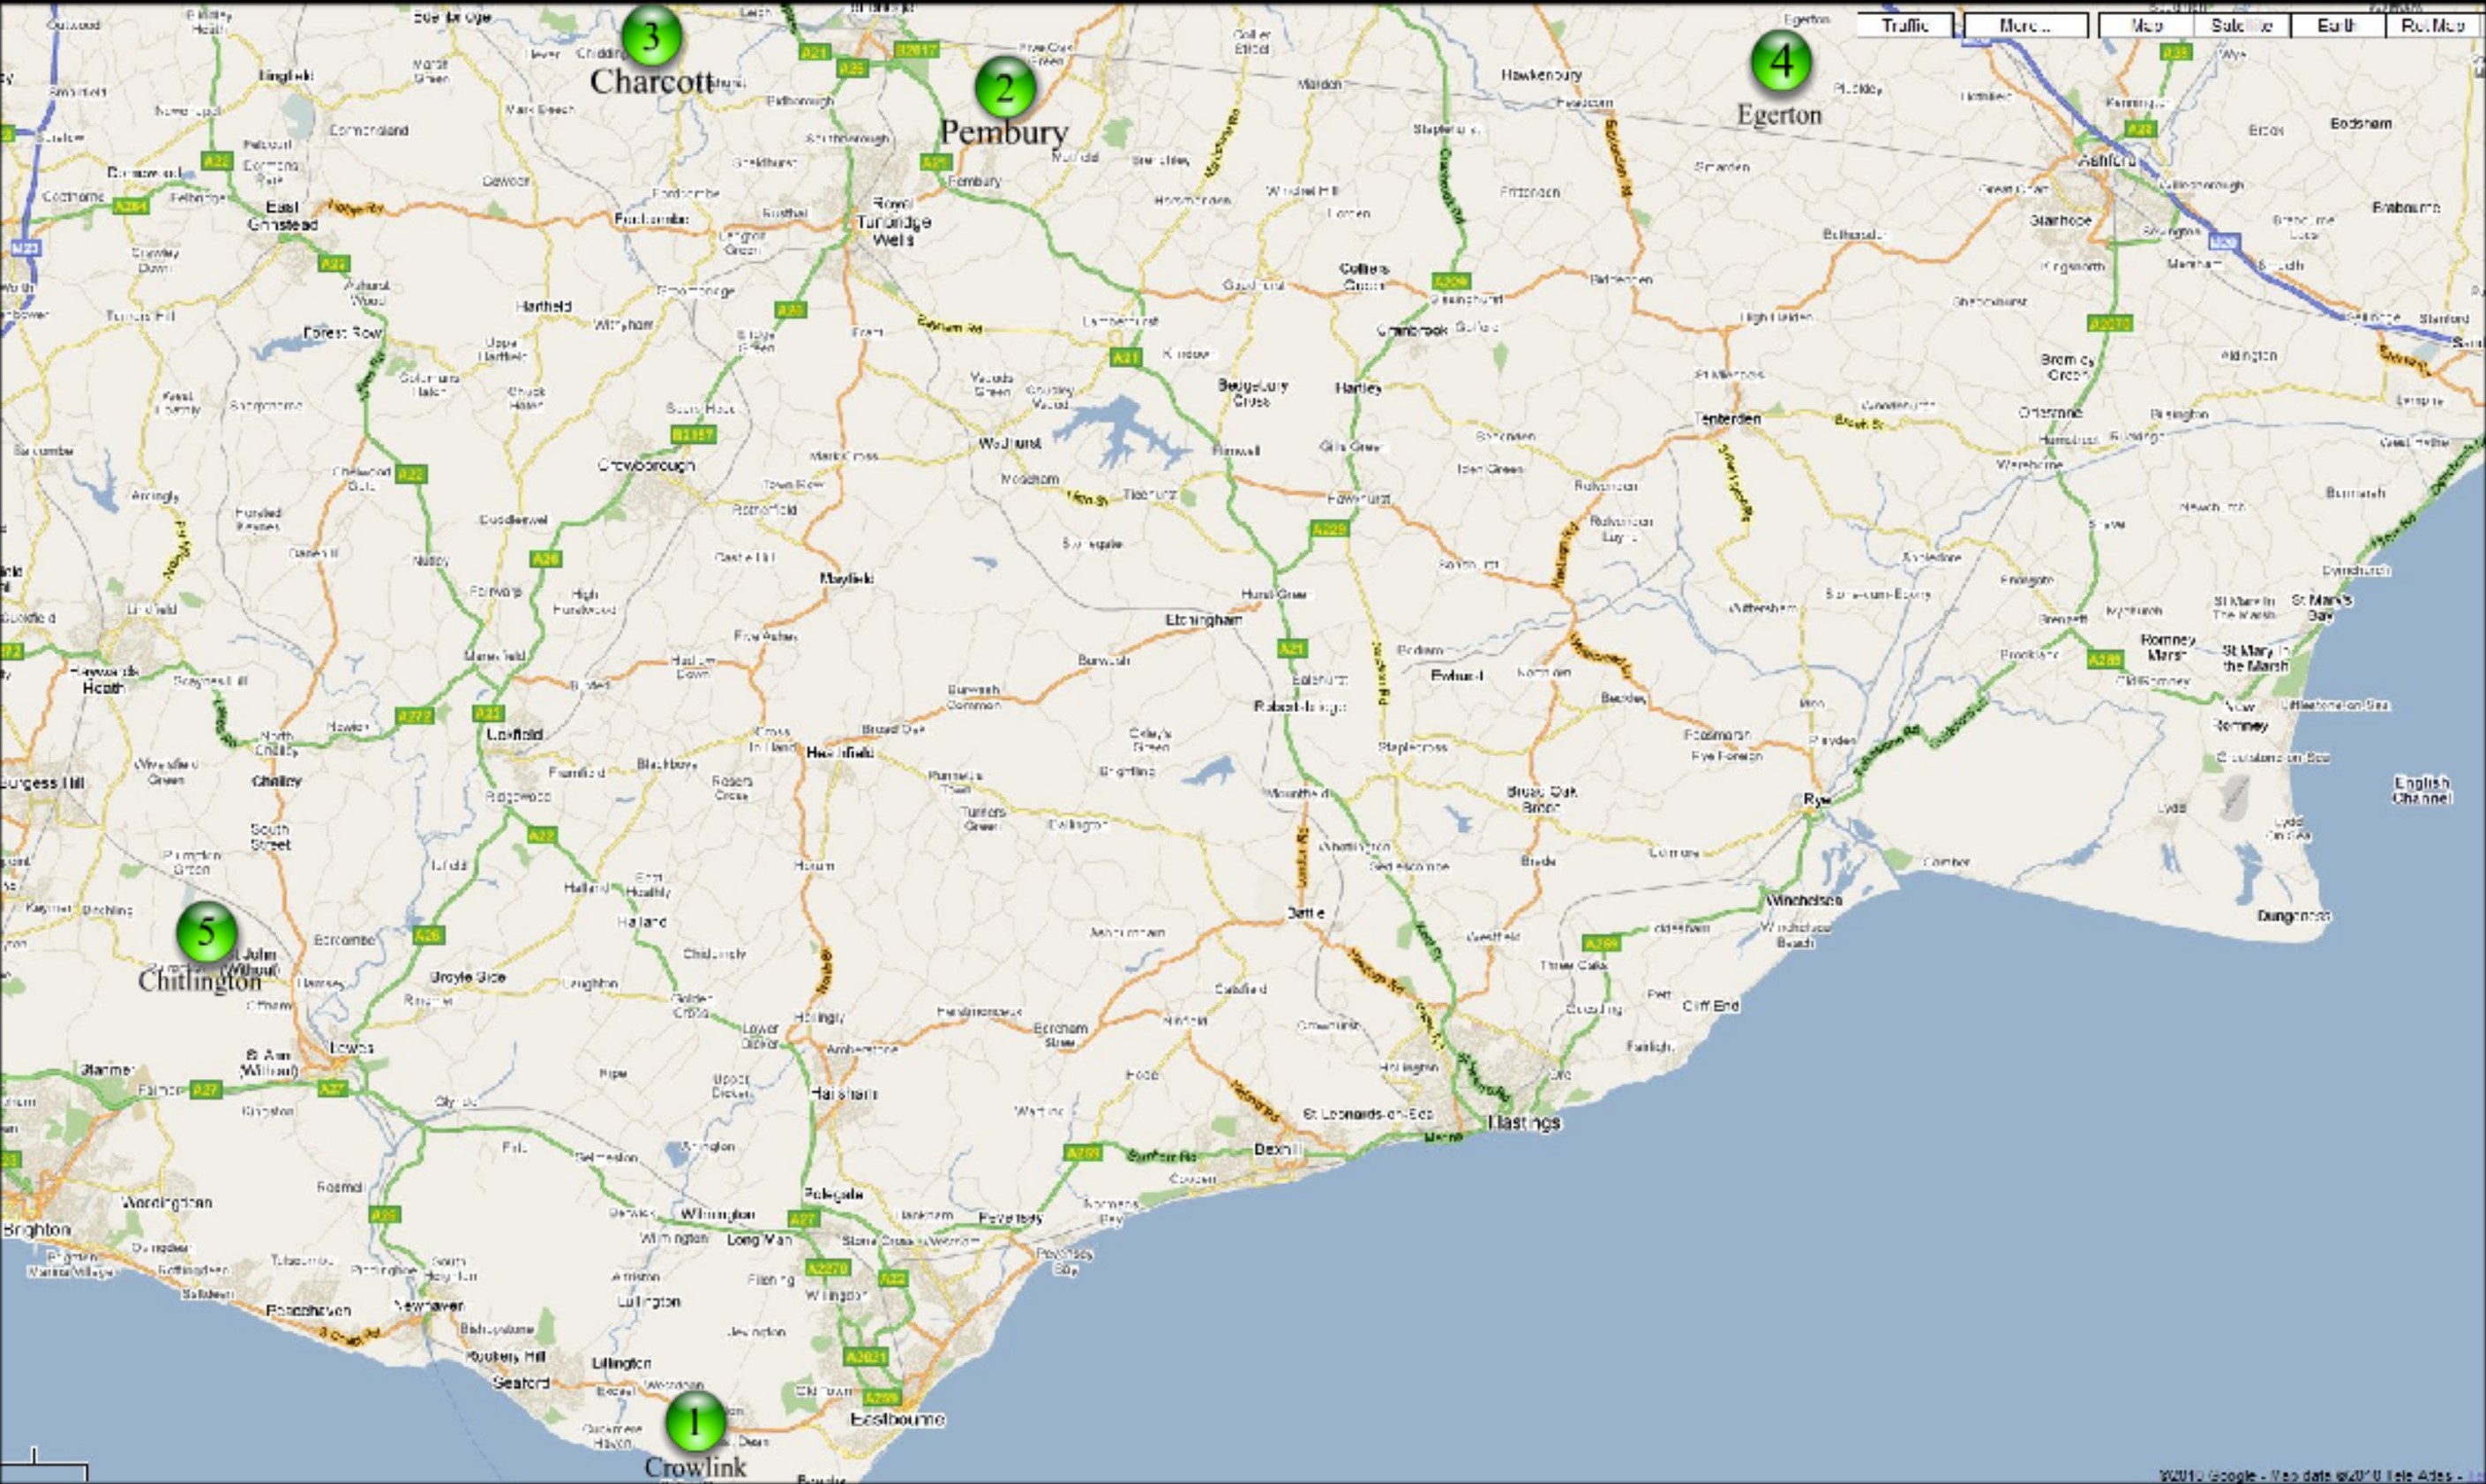Click the English Channel sea label

point(2422,790)
